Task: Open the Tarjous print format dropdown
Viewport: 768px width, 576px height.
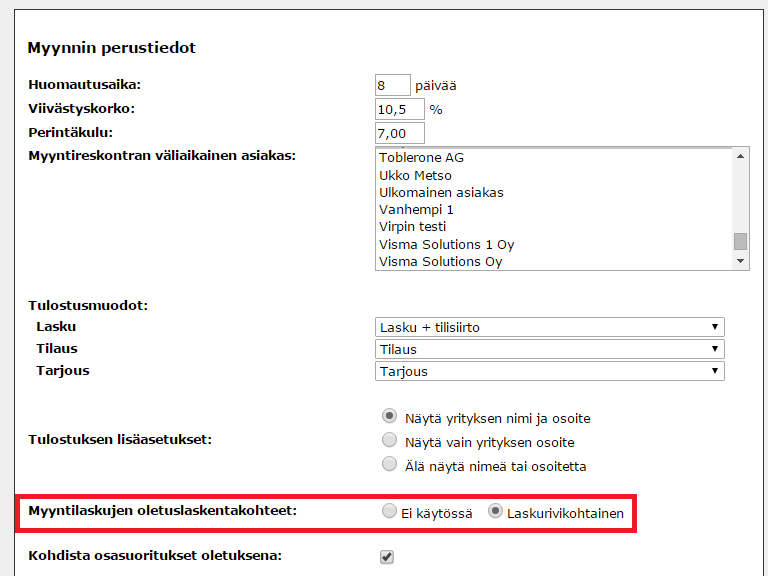Action: tap(549, 371)
